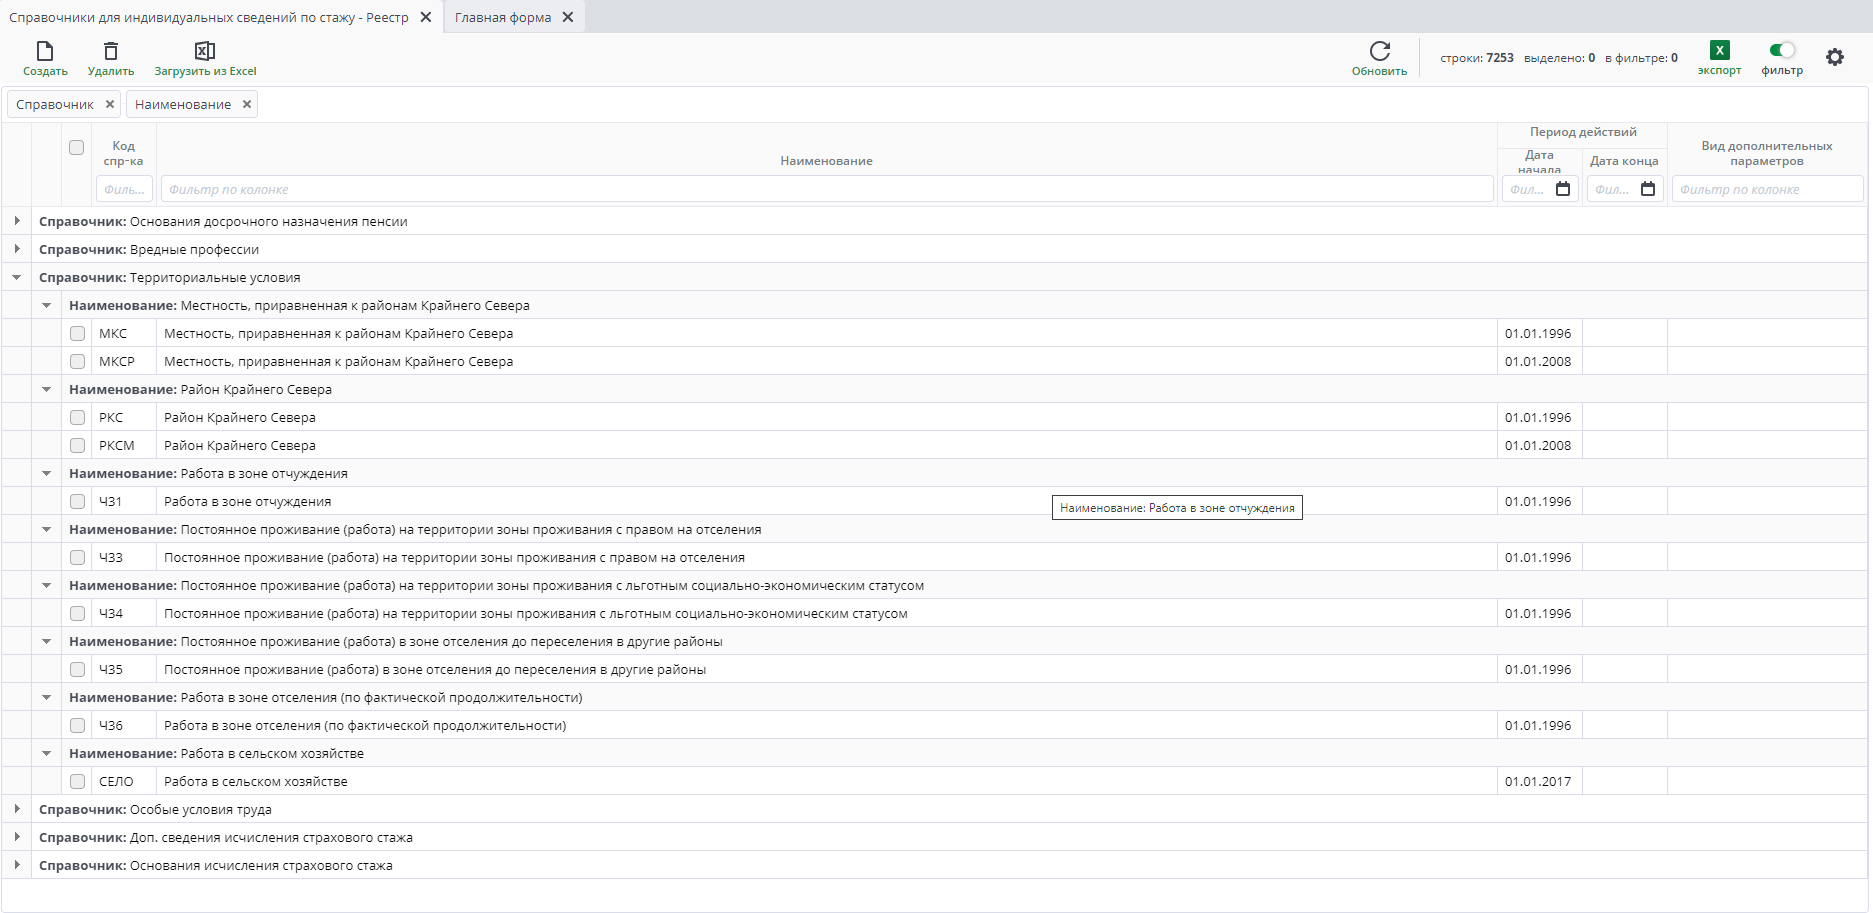Open the Дата конца calendar picker
This screenshot has width=1873, height=913.
[1648, 189]
